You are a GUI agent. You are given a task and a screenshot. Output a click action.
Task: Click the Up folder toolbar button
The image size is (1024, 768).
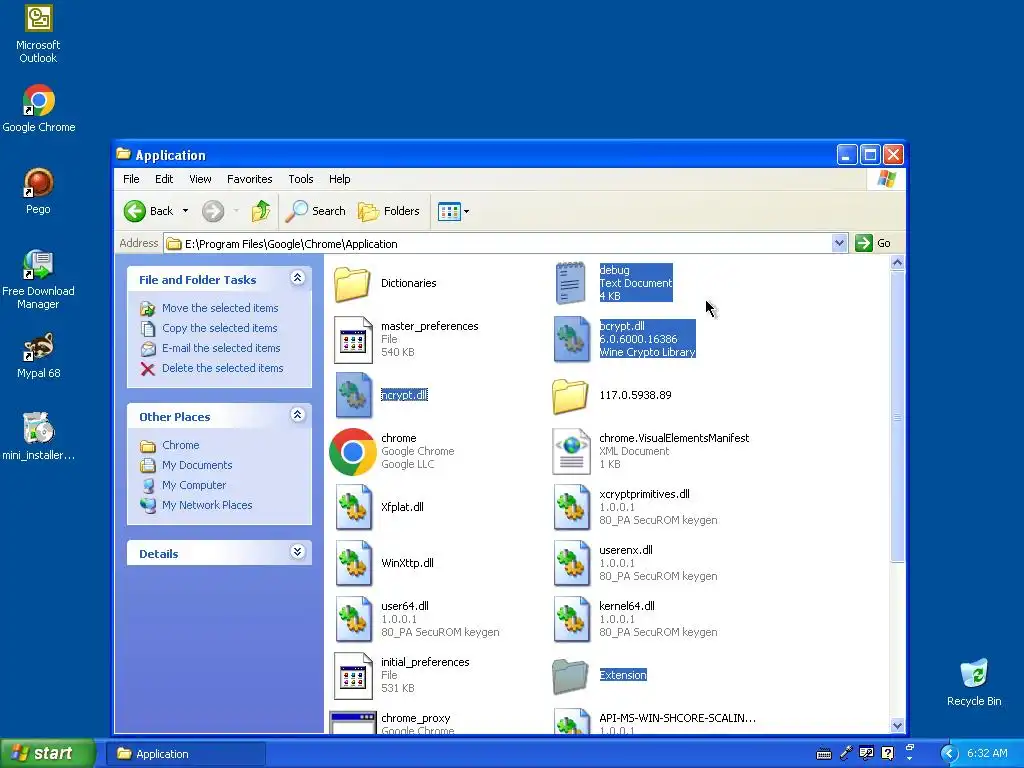click(x=261, y=211)
